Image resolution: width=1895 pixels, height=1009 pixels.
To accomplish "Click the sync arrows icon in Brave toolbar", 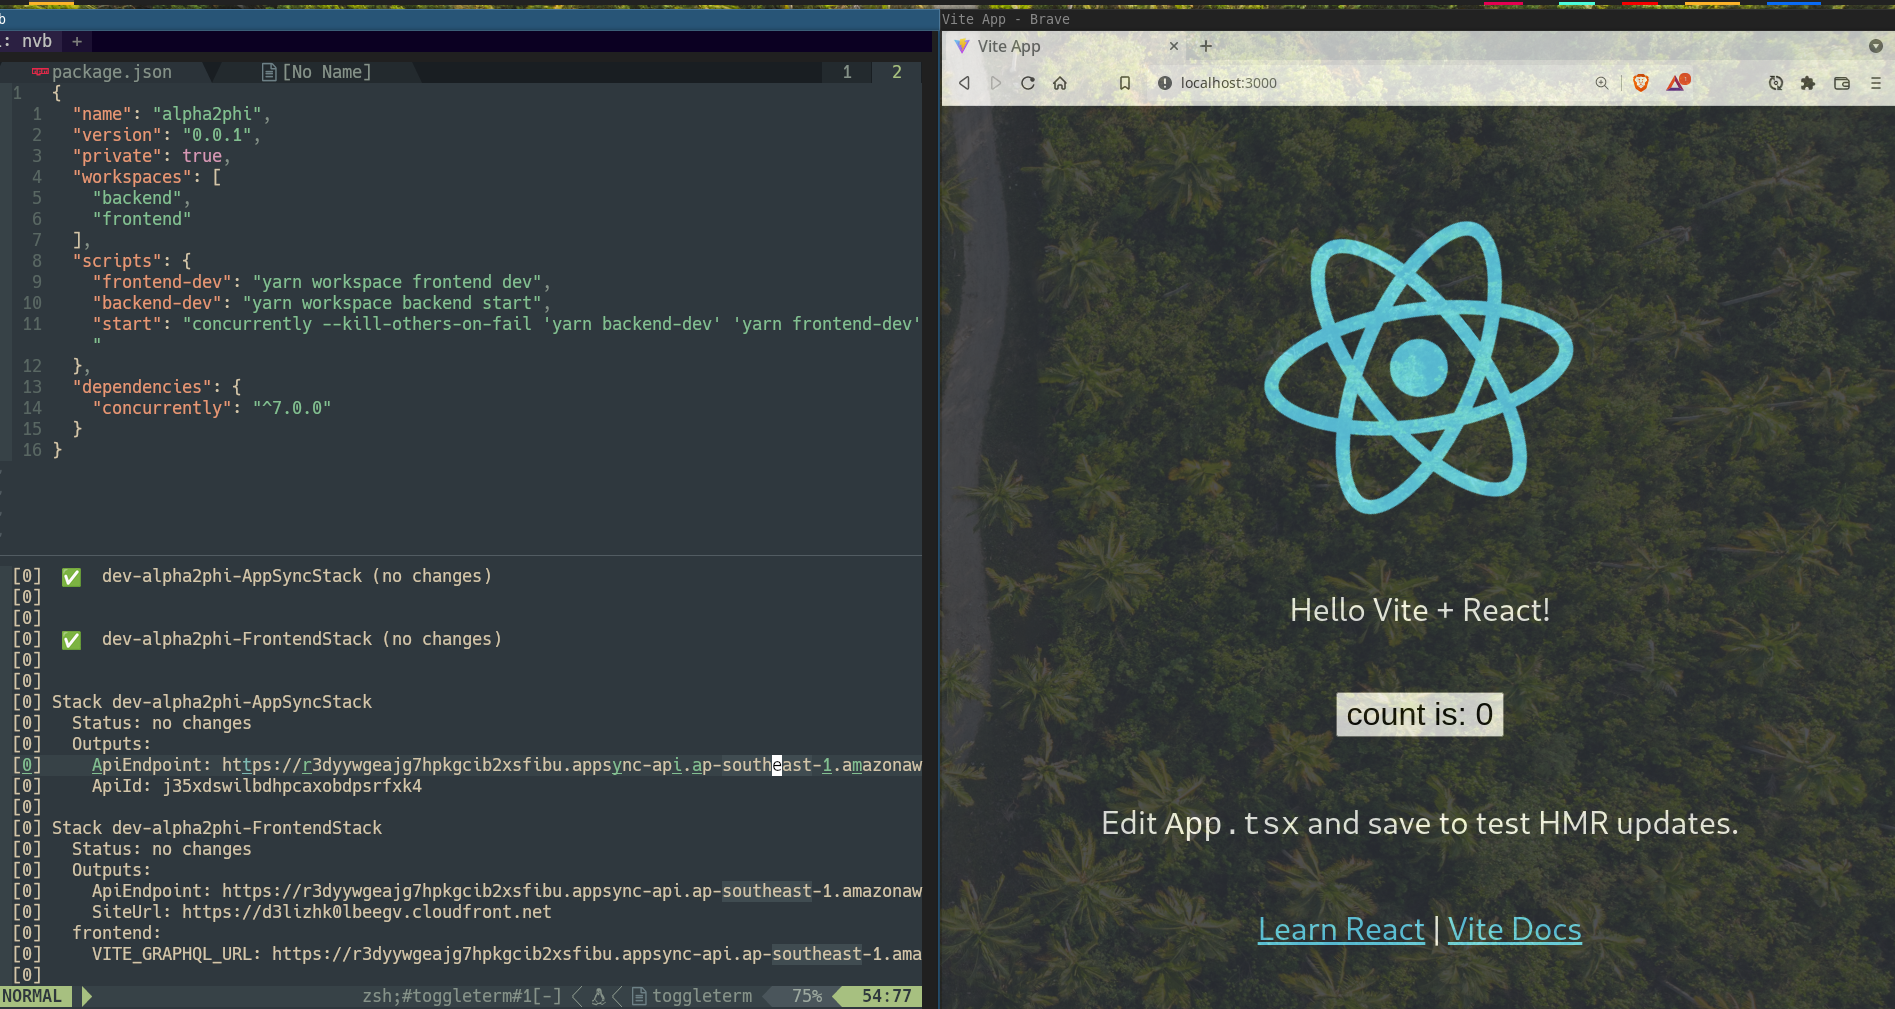I will [1776, 83].
